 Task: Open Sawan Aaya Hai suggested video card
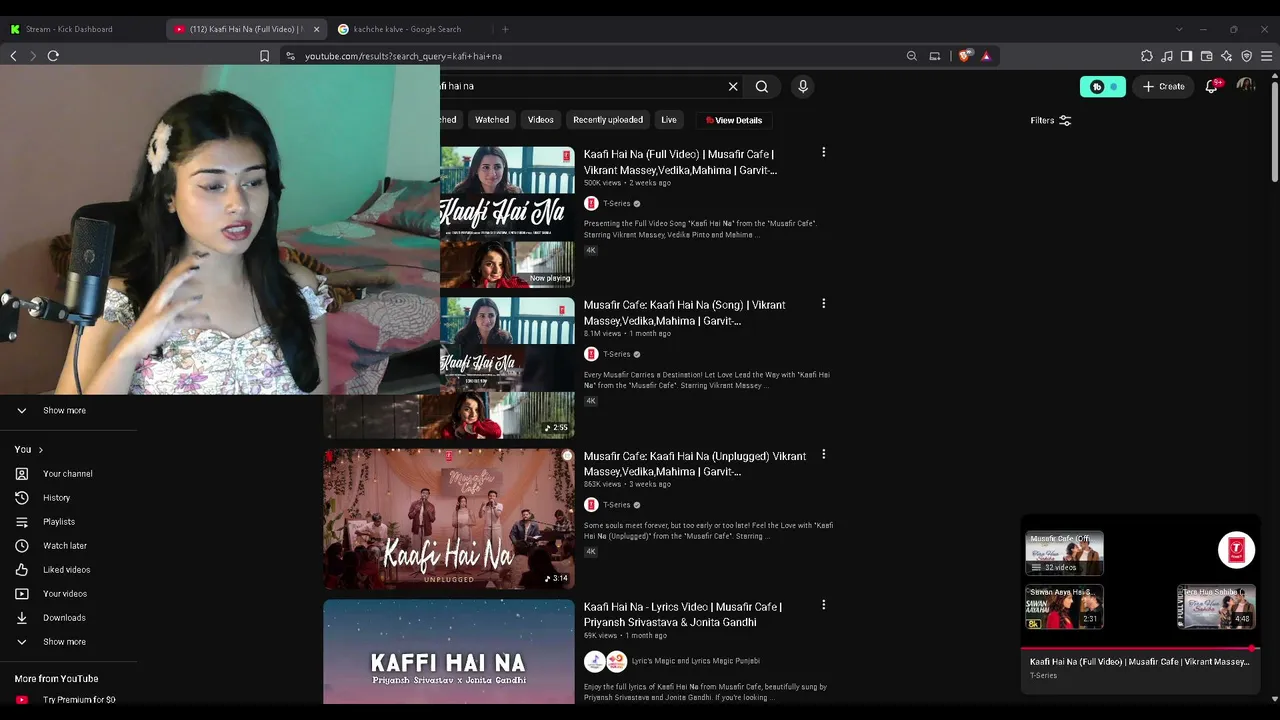click(x=1064, y=607)
